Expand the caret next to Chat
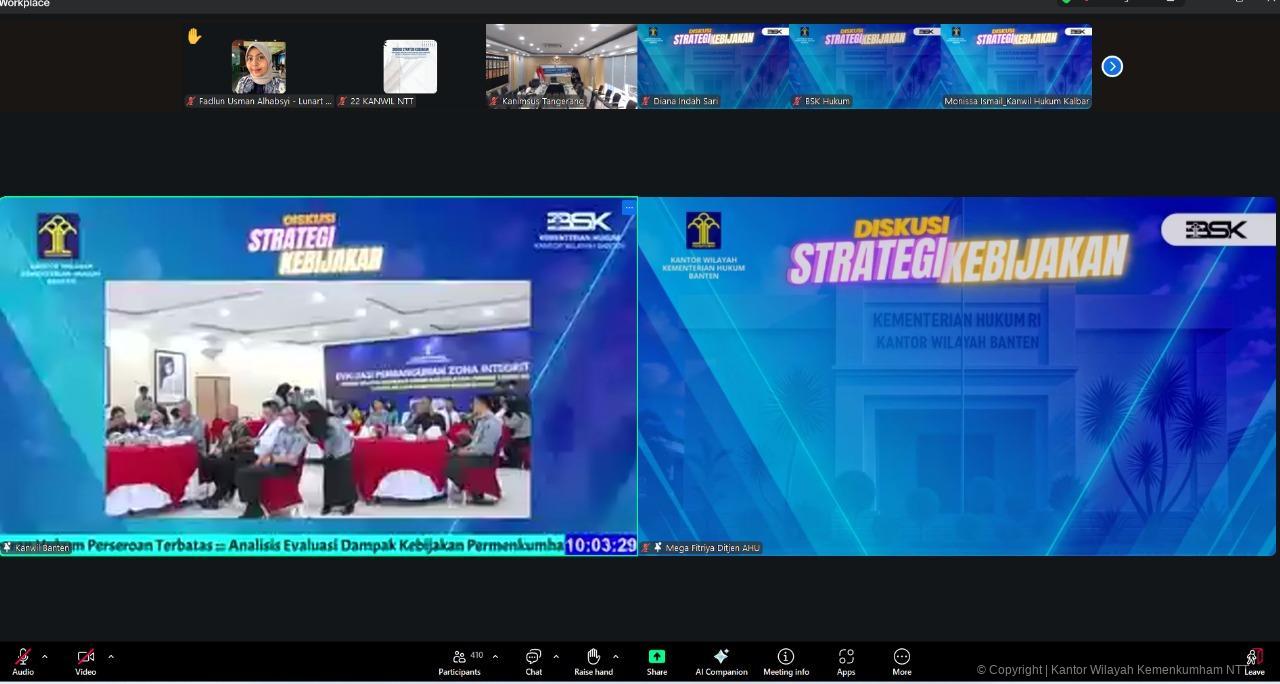Image resolution: width=1280 pixels, height=684 pixels. [556, 657]
